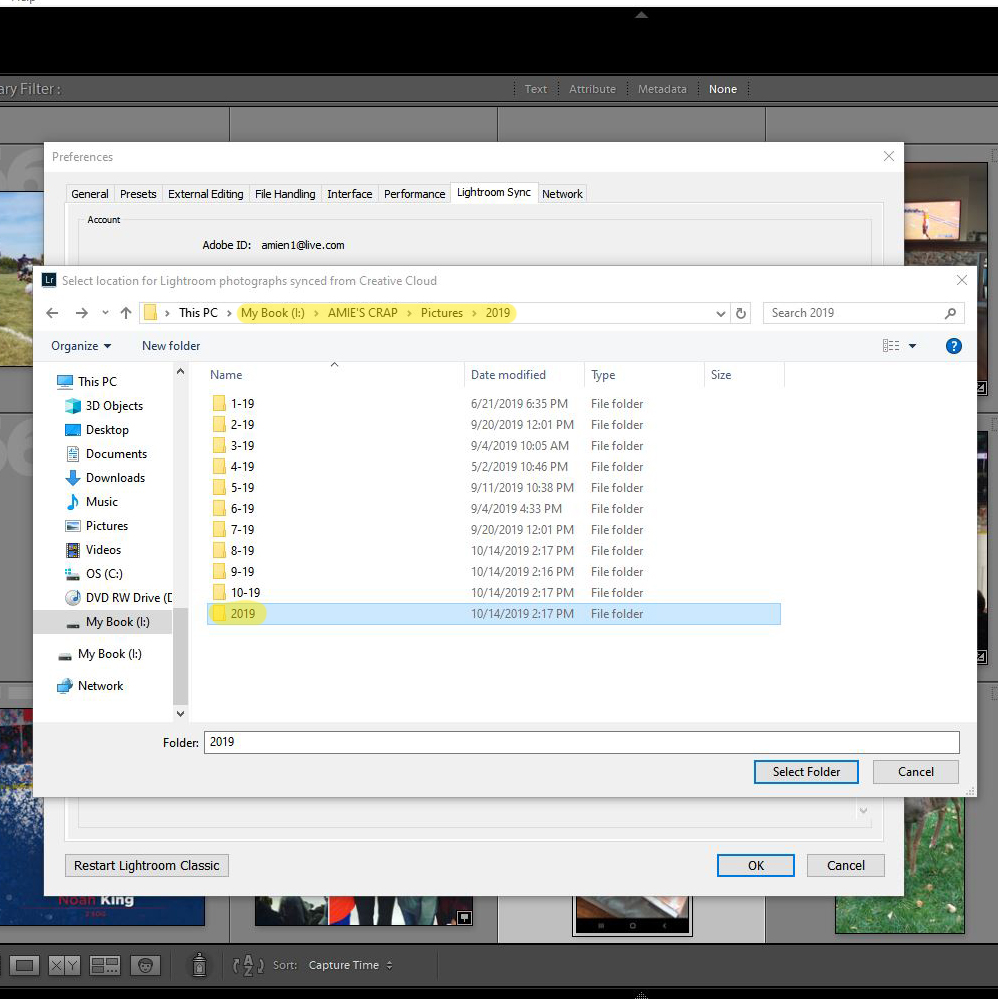Go up one folder level

click(126, 313)
